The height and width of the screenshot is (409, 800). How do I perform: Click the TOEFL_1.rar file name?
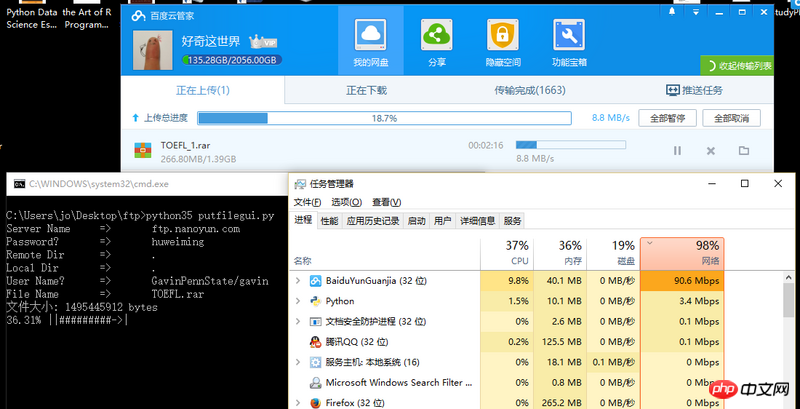click(185, 145)
